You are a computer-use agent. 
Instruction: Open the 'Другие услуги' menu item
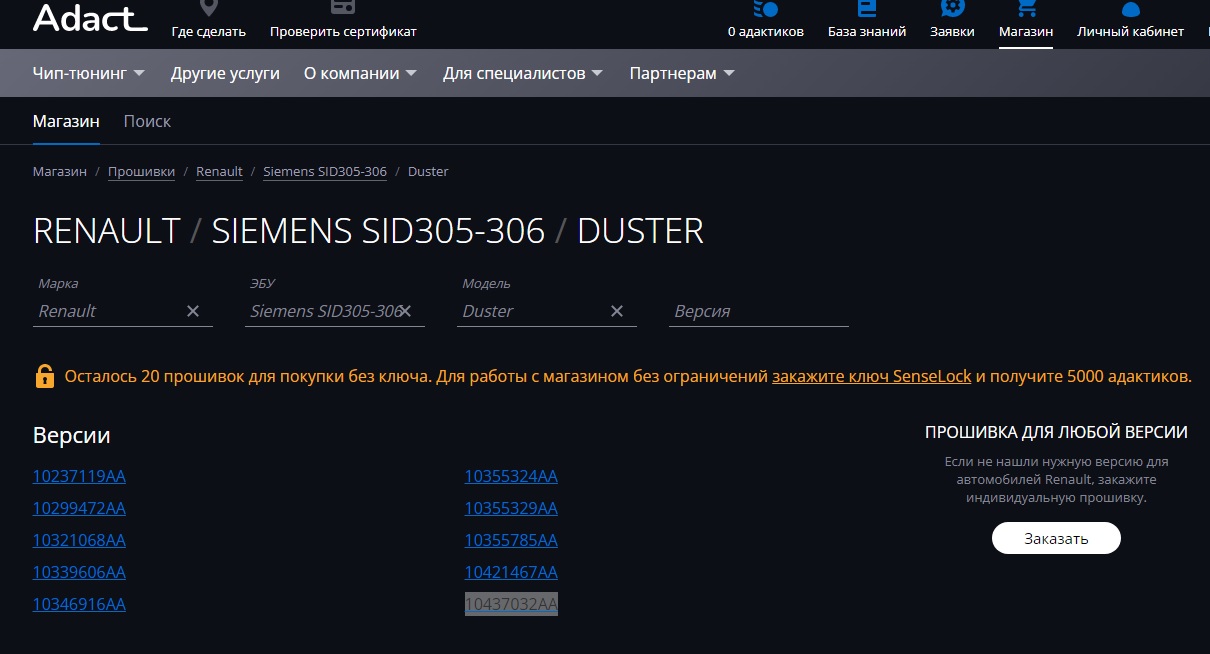225,73
